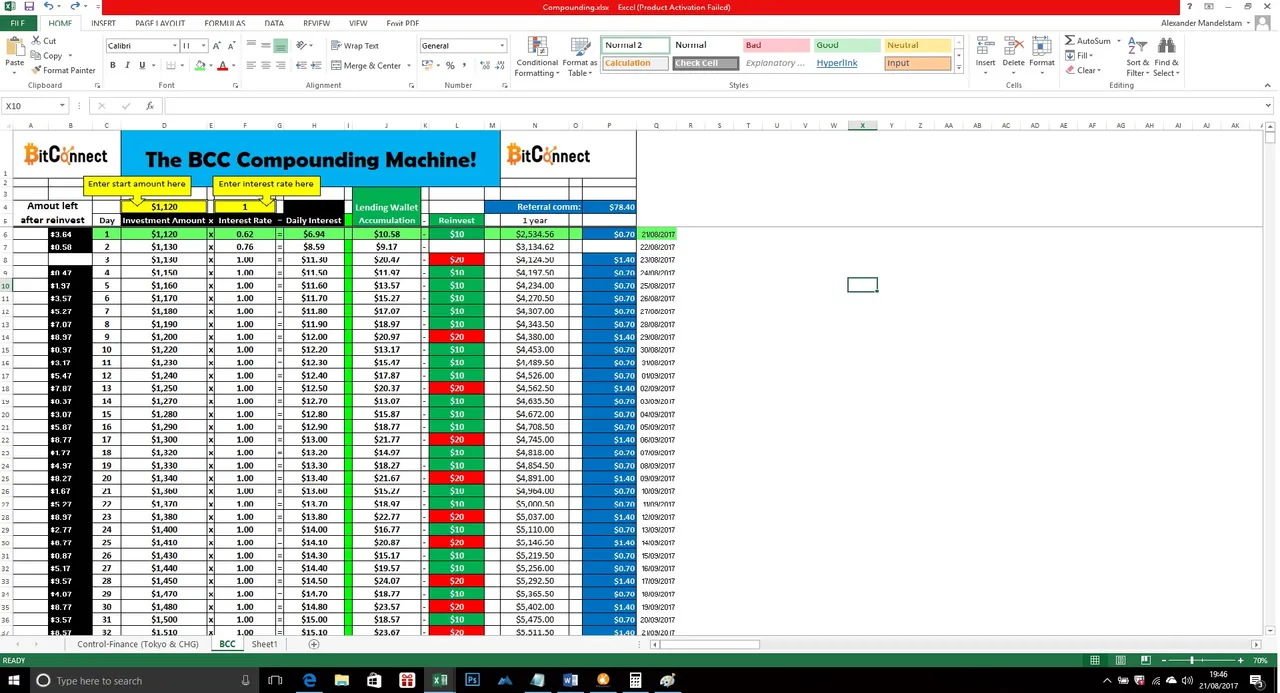Open AutoSum options dropdown arrow
Screen dimensions: 1280x693
click(x=1118, y=41)
